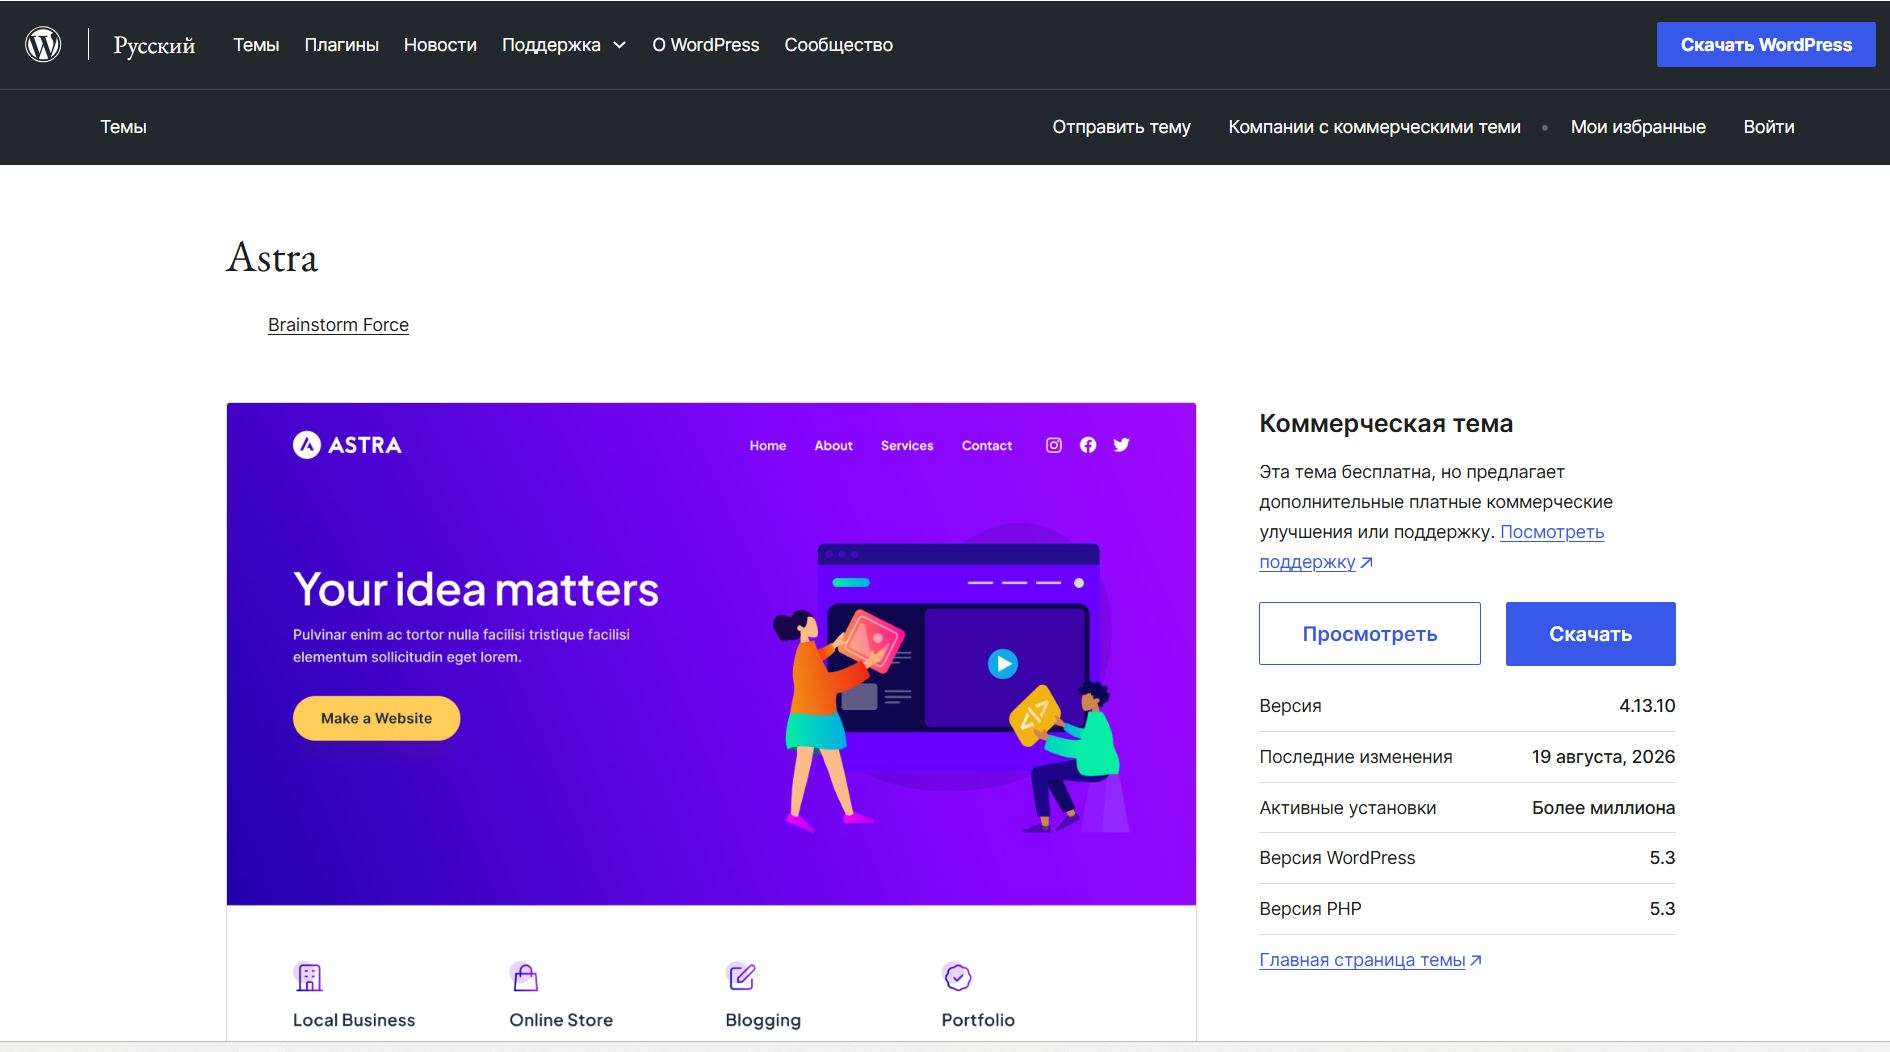Open Компании с коммерческими теми link

[1374, 127]
